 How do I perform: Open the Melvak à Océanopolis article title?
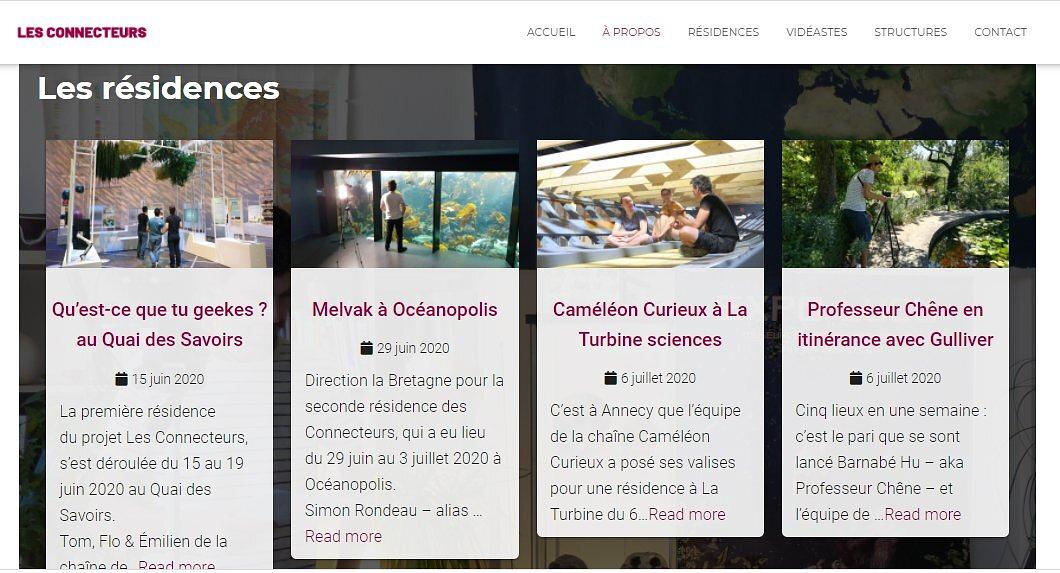click(x=405, y=309)
